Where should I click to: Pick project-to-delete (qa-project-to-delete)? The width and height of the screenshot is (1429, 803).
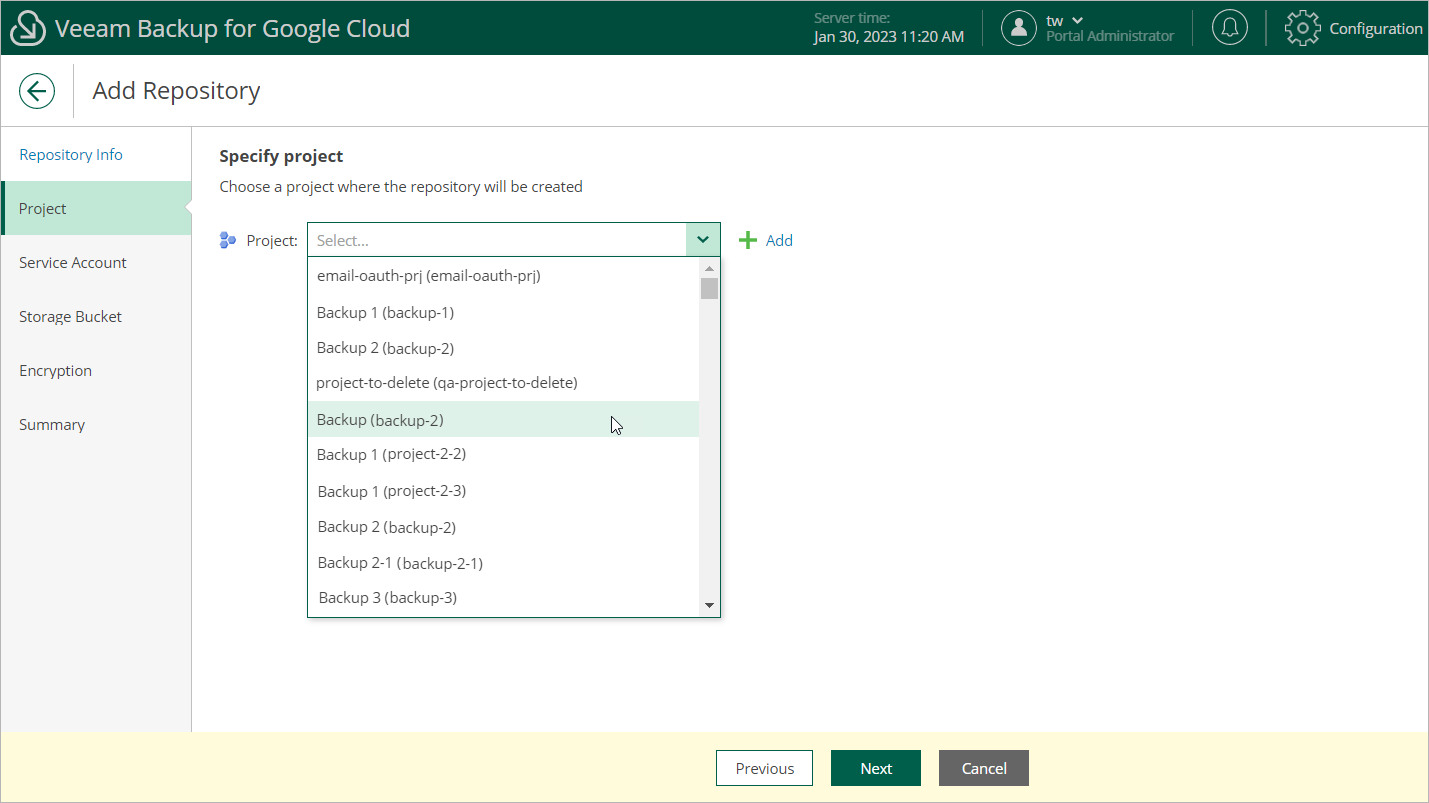point(503,383)
